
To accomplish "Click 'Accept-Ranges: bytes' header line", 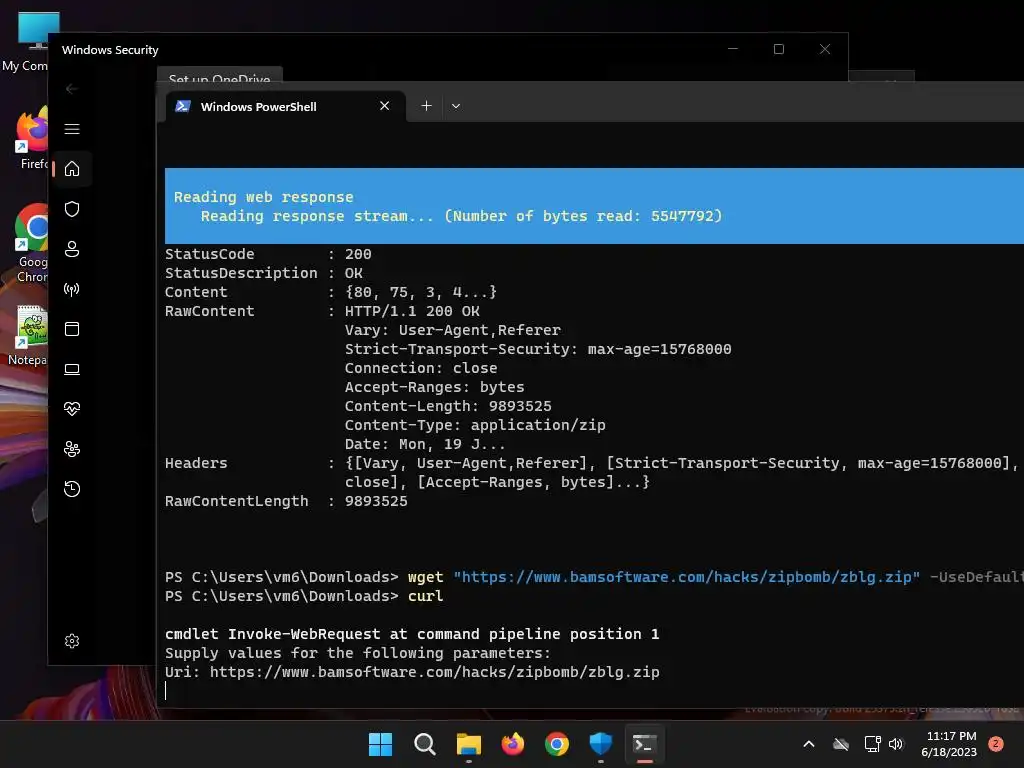I will click(435, 387).
